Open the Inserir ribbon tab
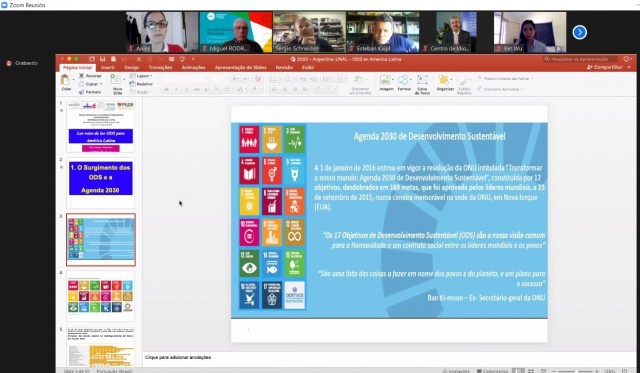 (108, 68)
